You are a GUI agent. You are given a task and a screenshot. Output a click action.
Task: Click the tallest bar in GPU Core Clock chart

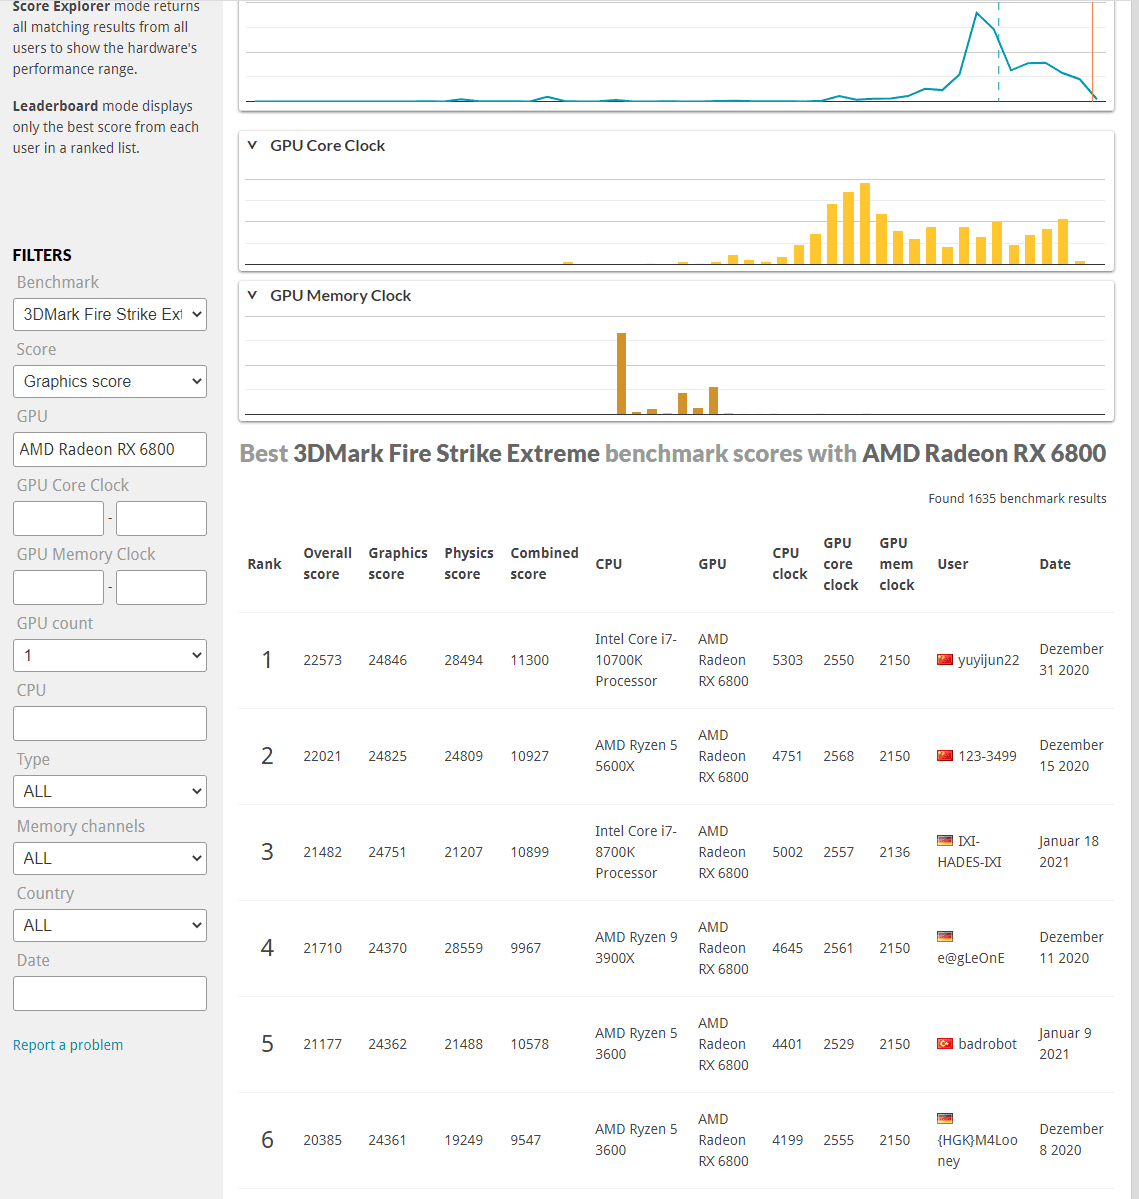(865, 224)
